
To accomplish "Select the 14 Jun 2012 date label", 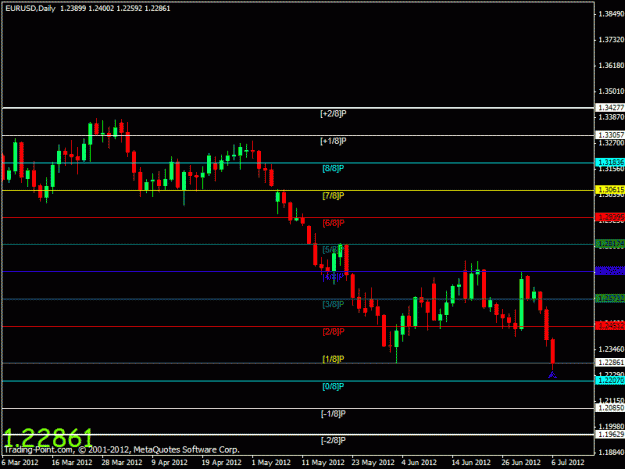I will pos(471,462).
